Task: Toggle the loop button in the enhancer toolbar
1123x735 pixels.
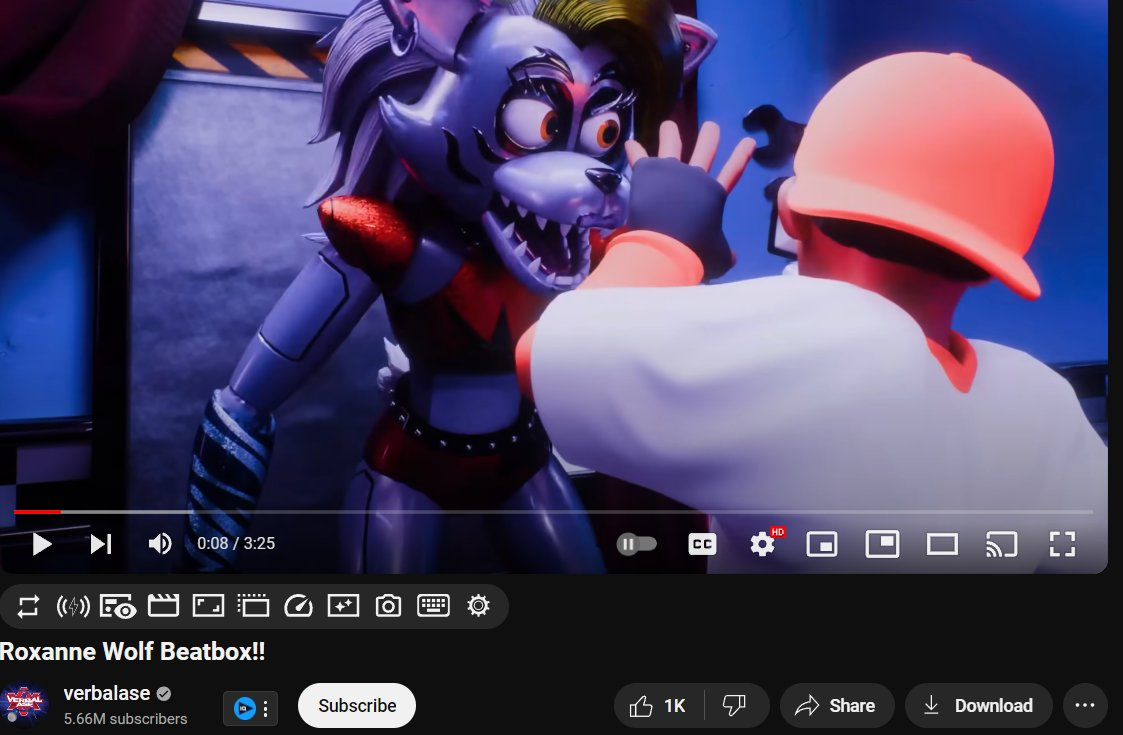Action: point(27,607)
